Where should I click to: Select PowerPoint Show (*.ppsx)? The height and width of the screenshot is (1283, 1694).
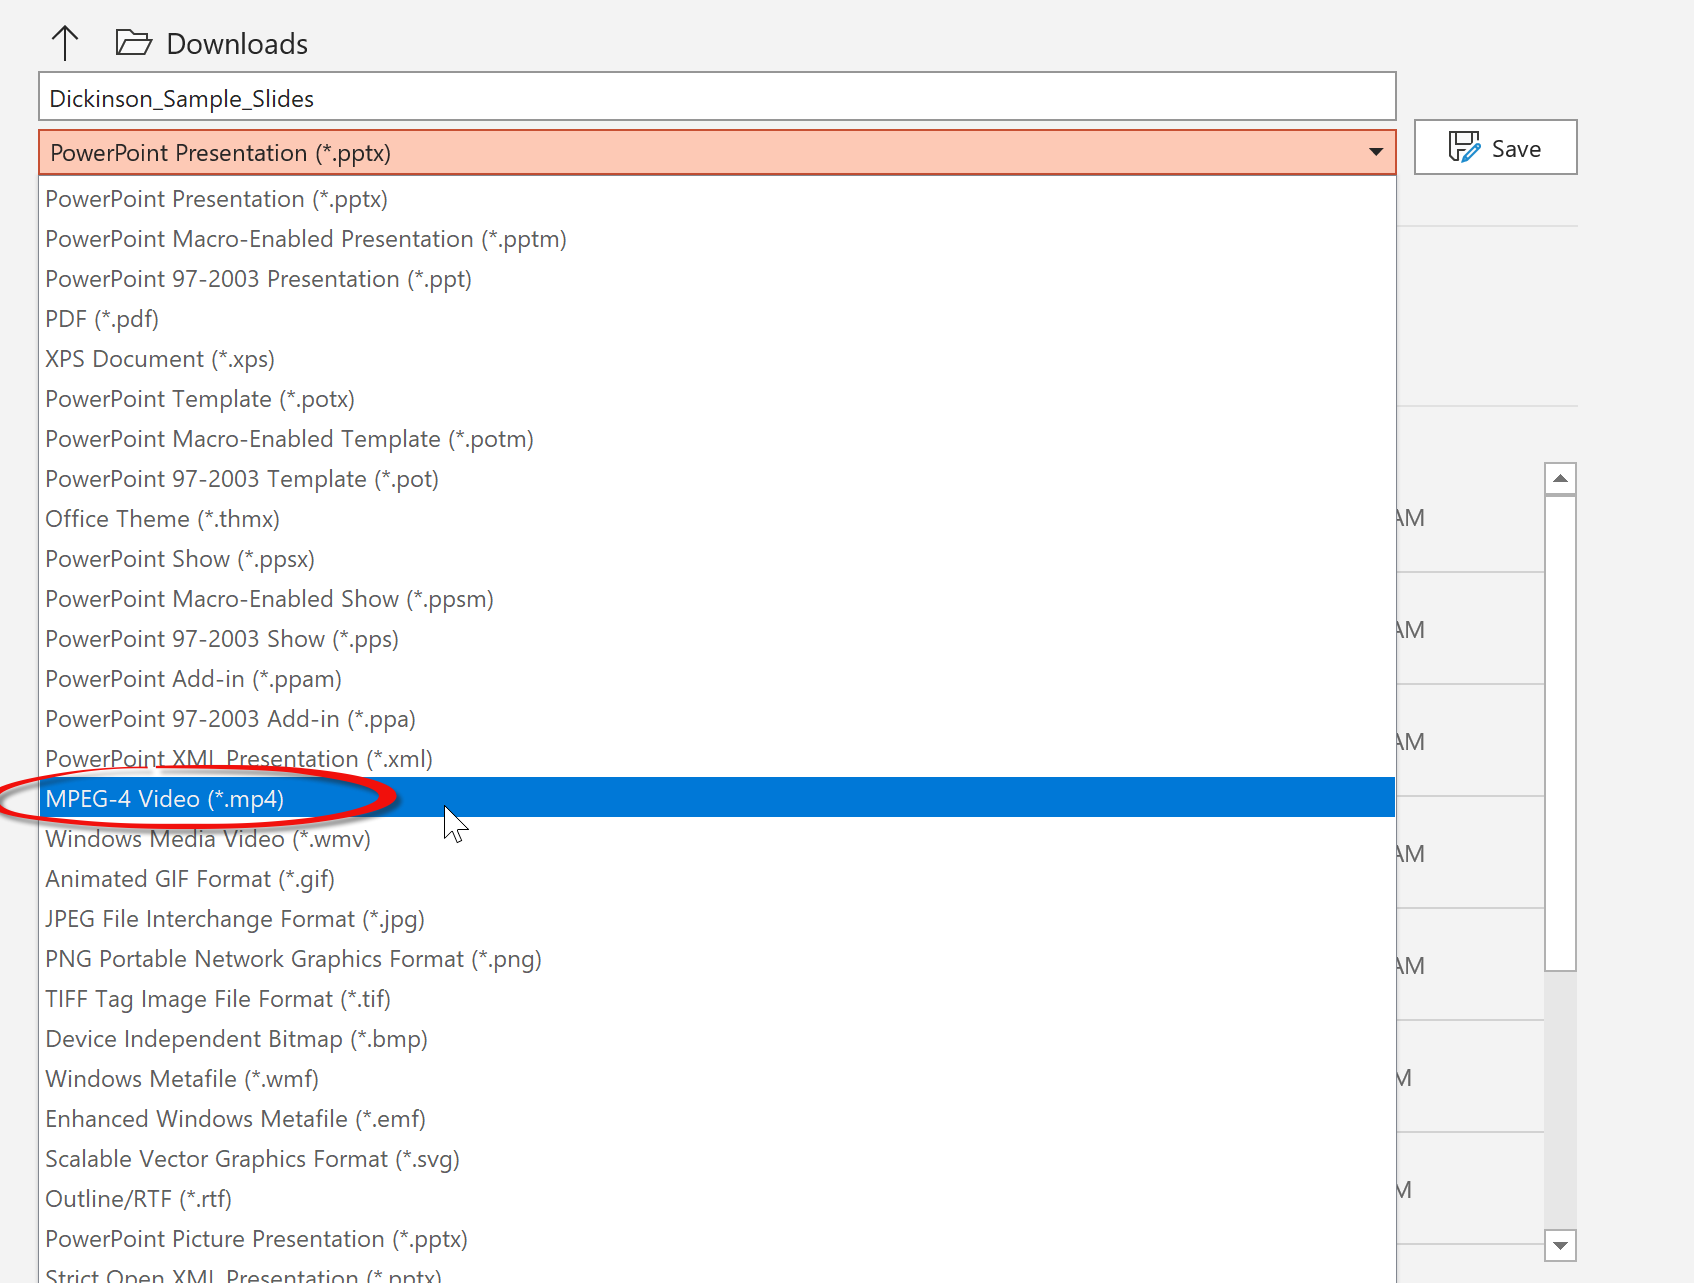point(717,559)
